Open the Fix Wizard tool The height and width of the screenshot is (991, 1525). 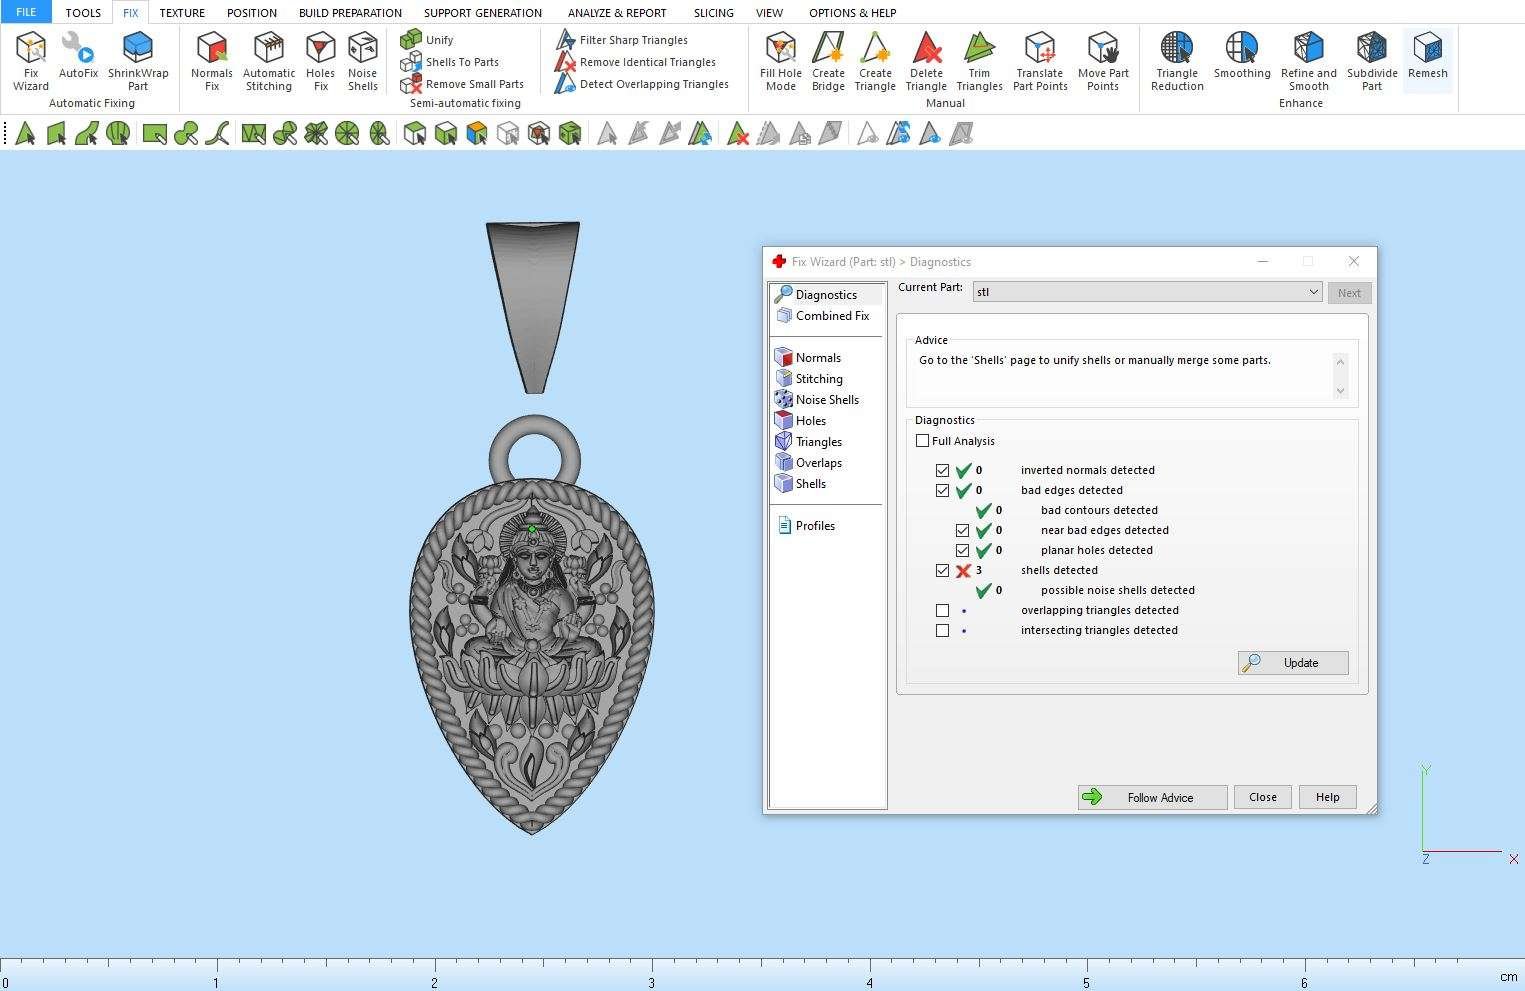31,61
